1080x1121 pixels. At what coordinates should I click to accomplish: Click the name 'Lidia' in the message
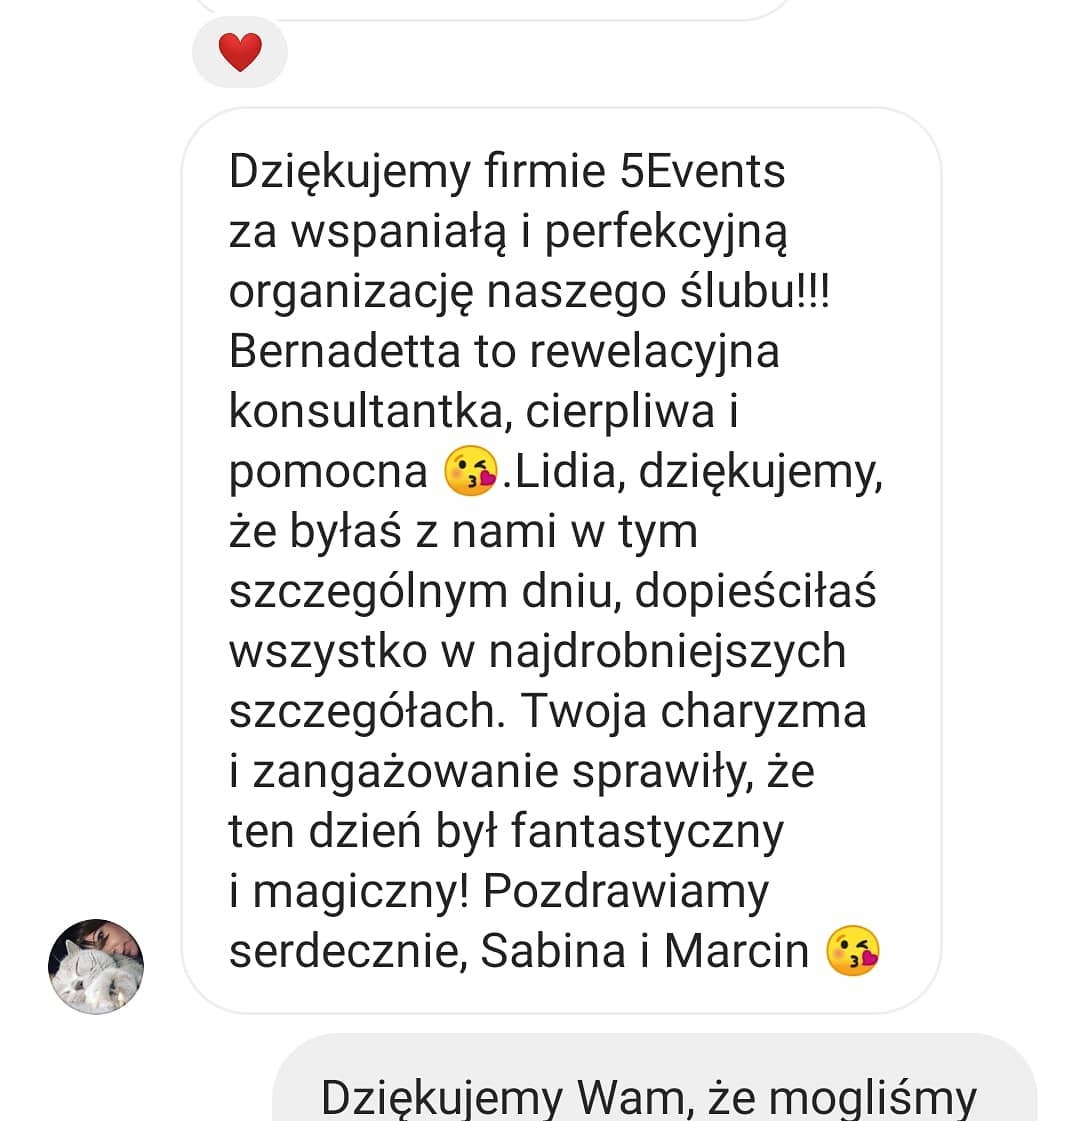tap(565, 472)
